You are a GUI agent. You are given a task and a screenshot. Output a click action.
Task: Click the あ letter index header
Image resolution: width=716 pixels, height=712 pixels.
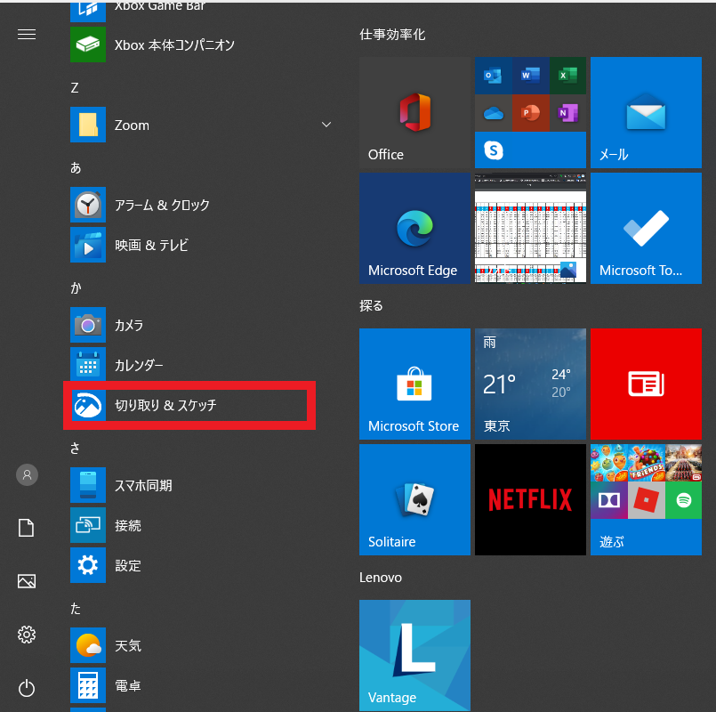pos(75,168)
